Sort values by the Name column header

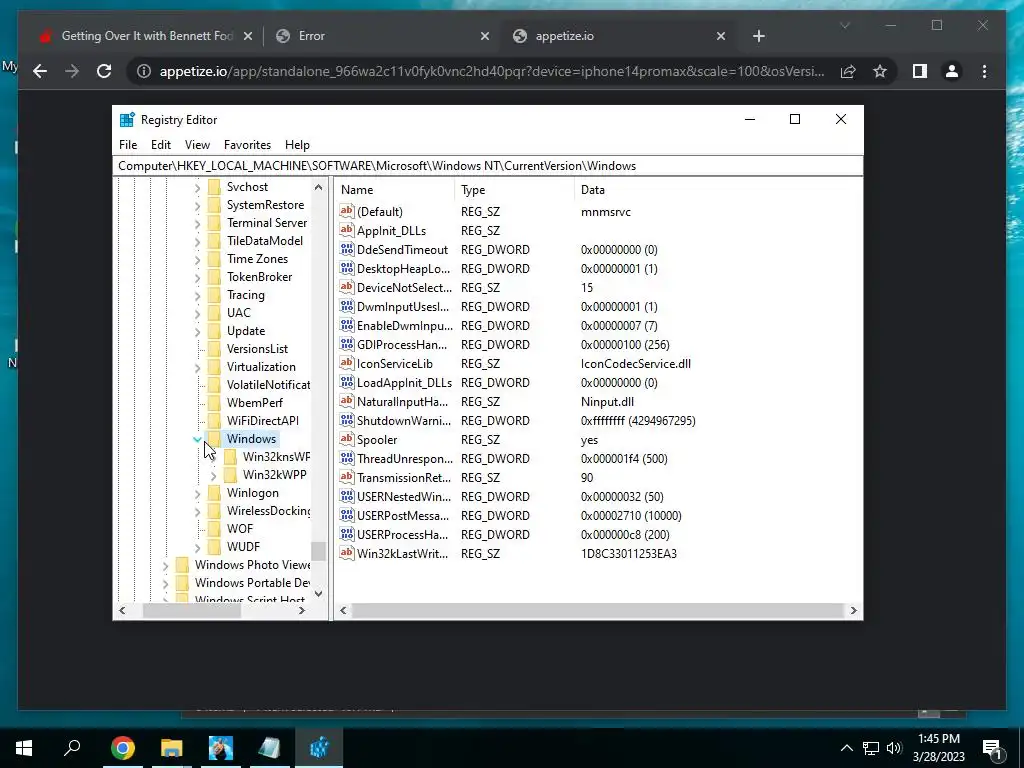(396, 190)
